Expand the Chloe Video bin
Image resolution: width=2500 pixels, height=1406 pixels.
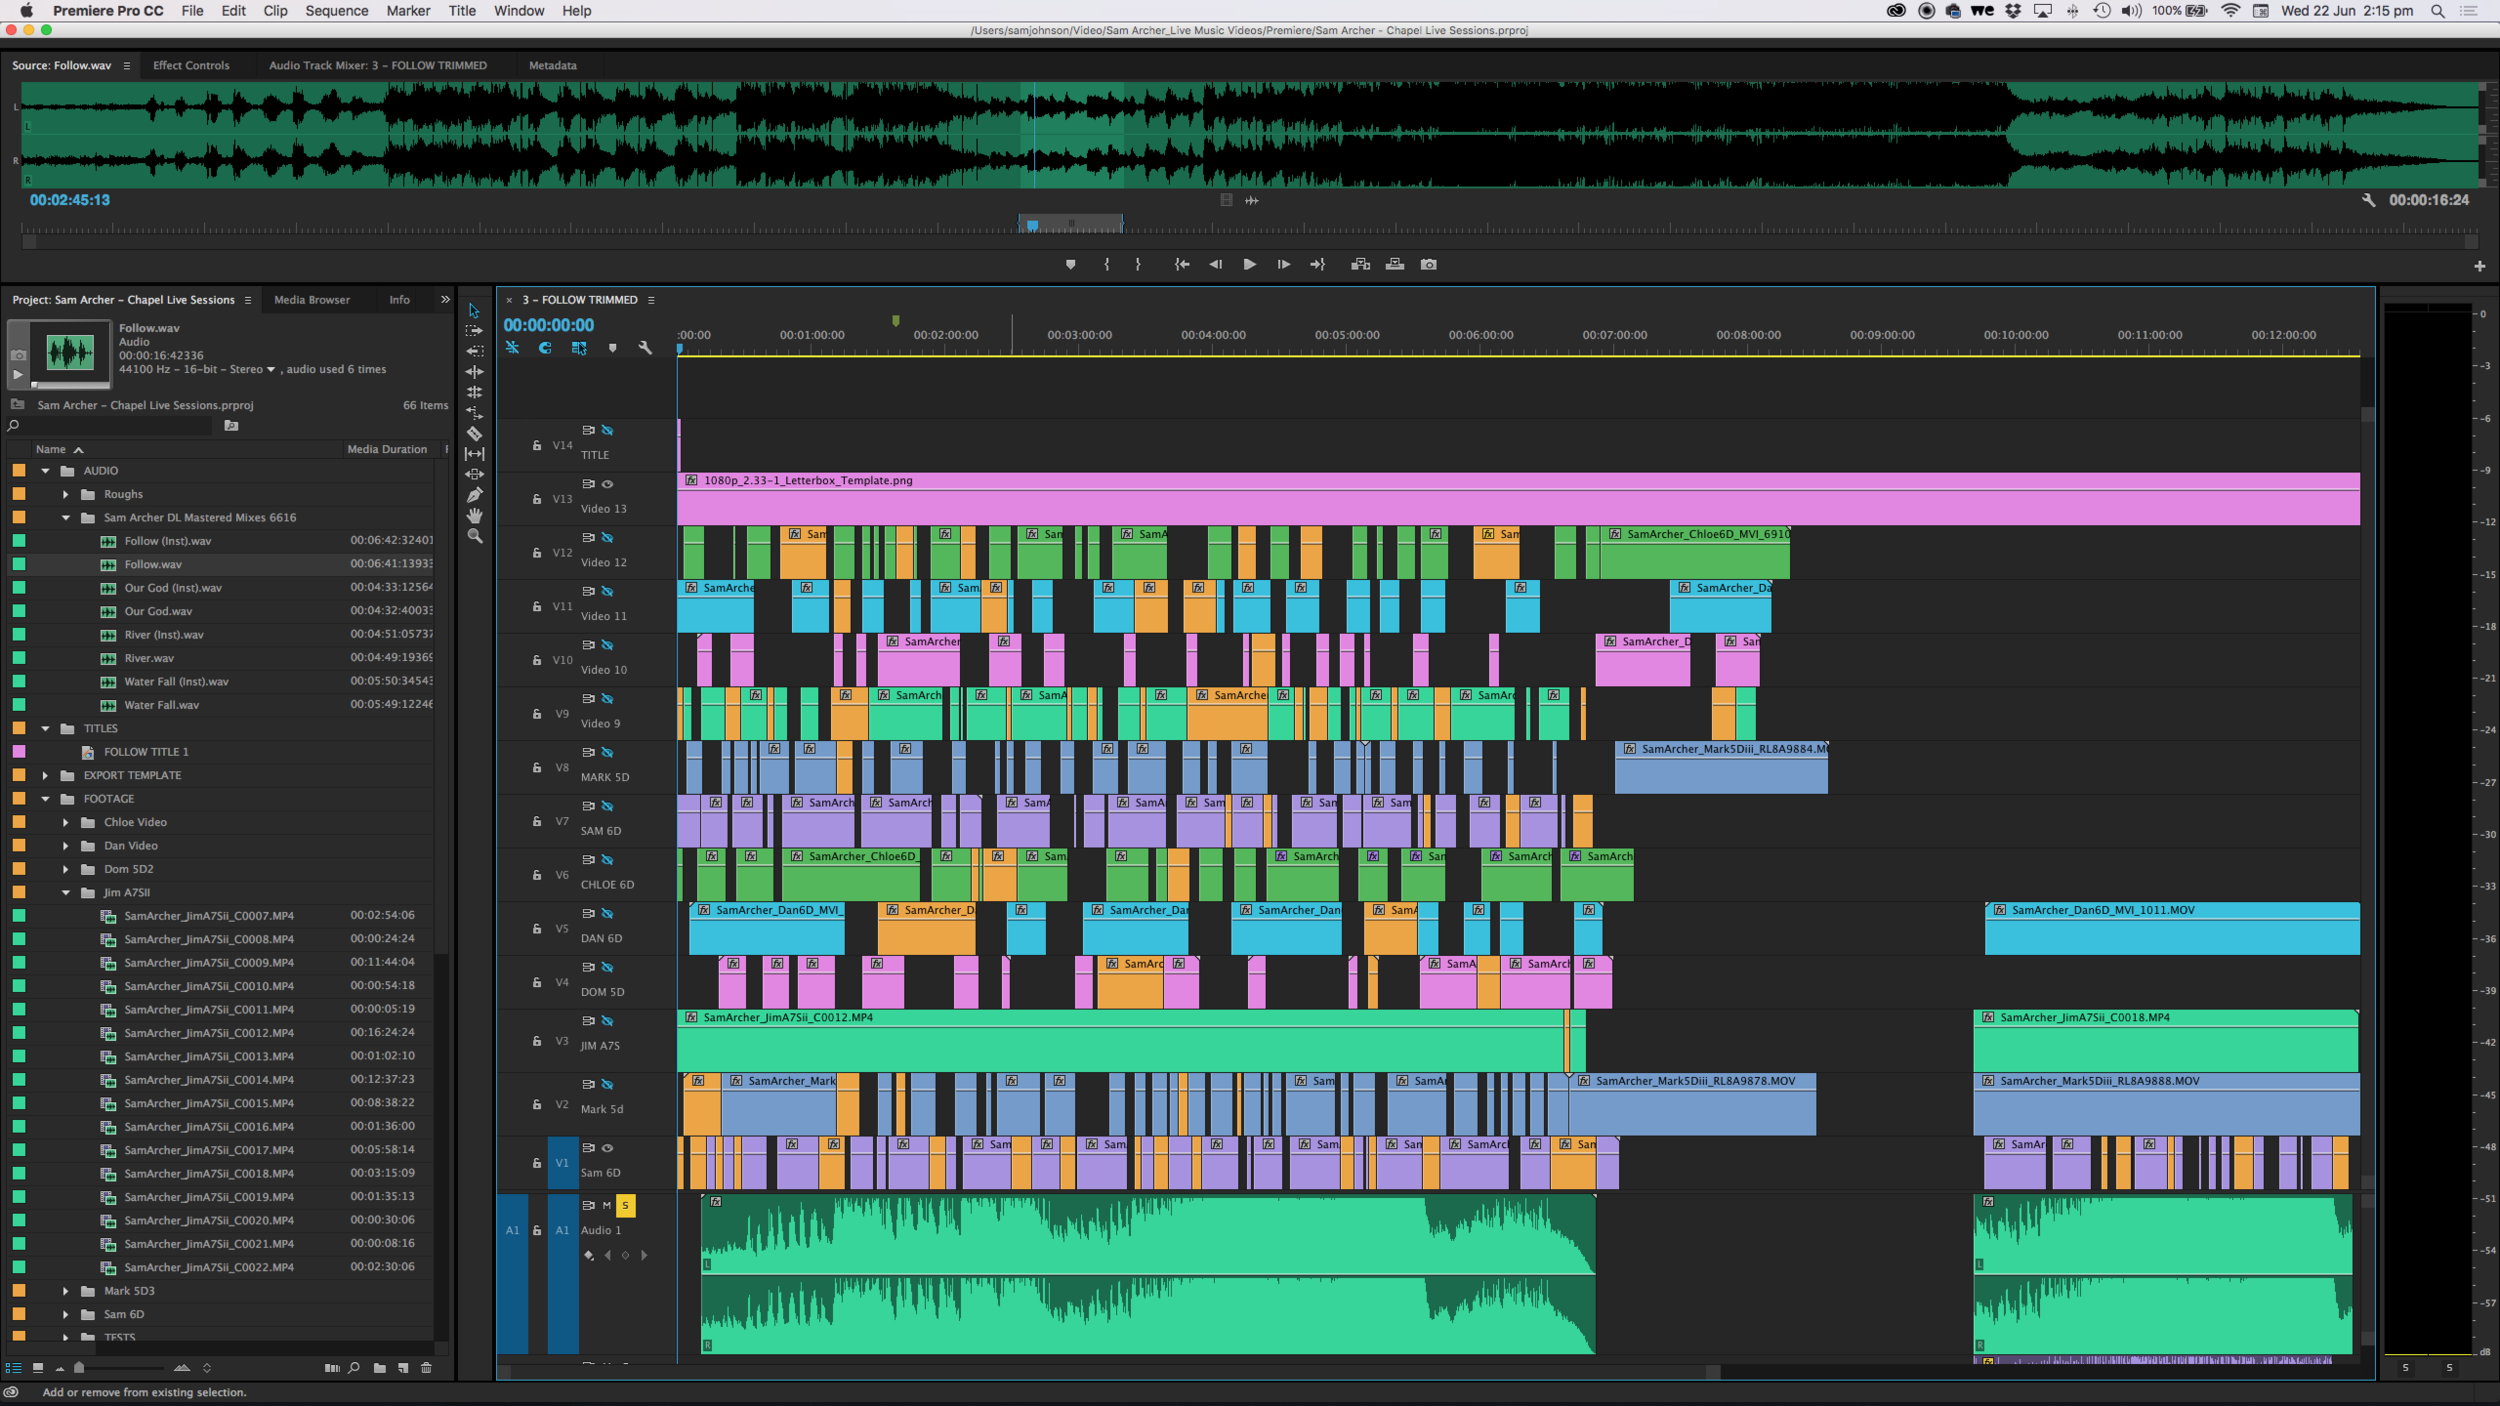66,822
